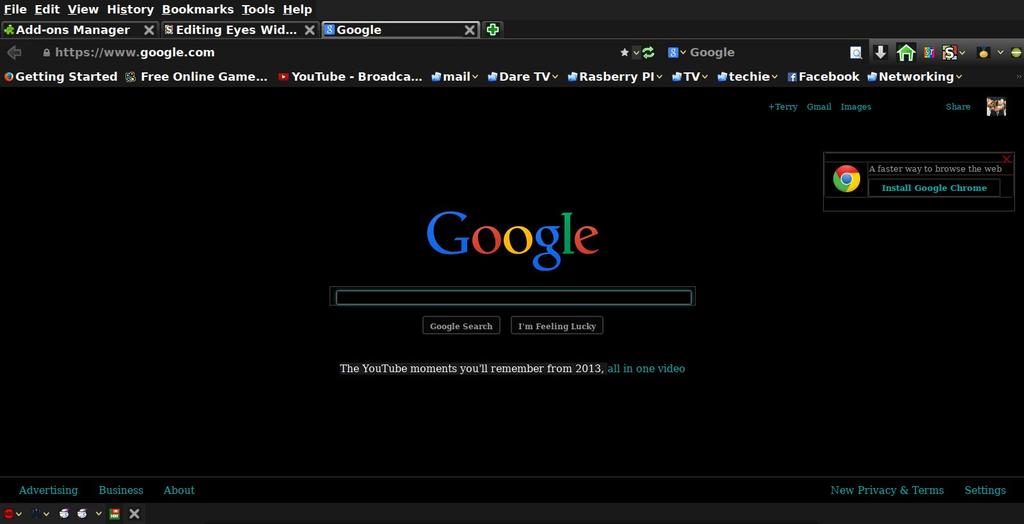This screenshot has height=524, width=1024.
Task: Expand the Stylish icon dropdown arrow
Action: click(962, 53)
